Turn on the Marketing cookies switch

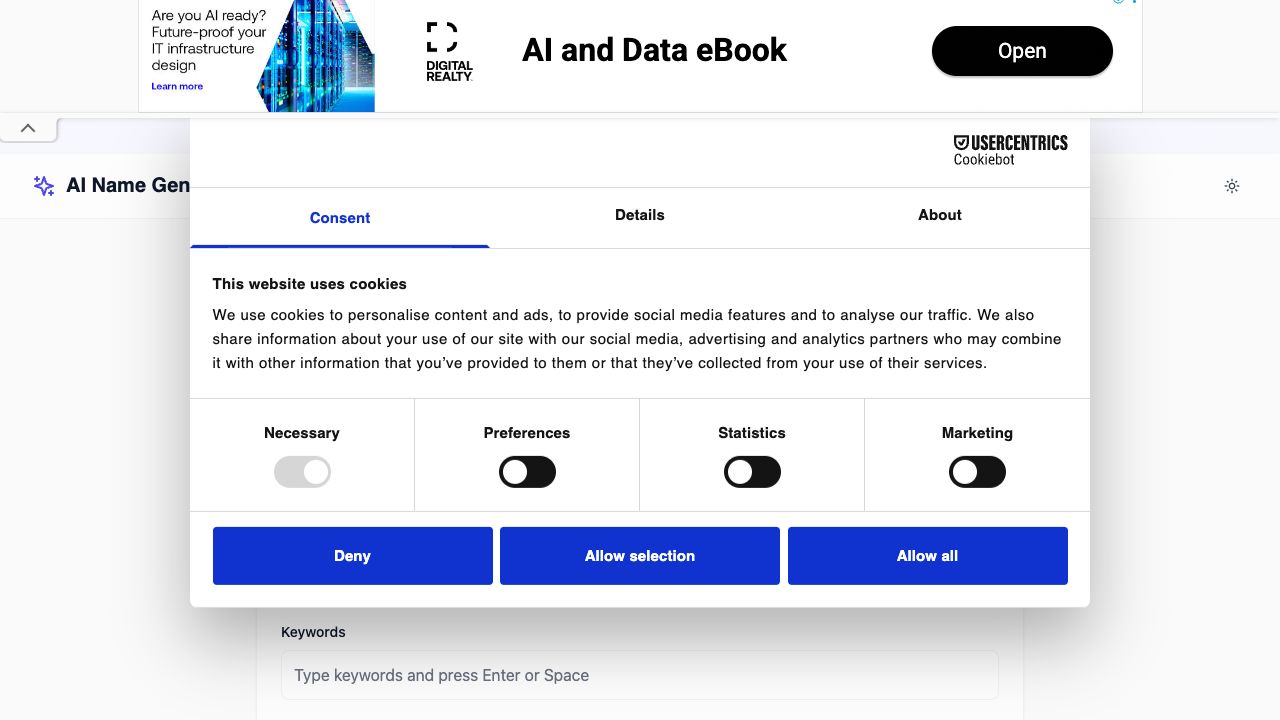pos(977,472)
